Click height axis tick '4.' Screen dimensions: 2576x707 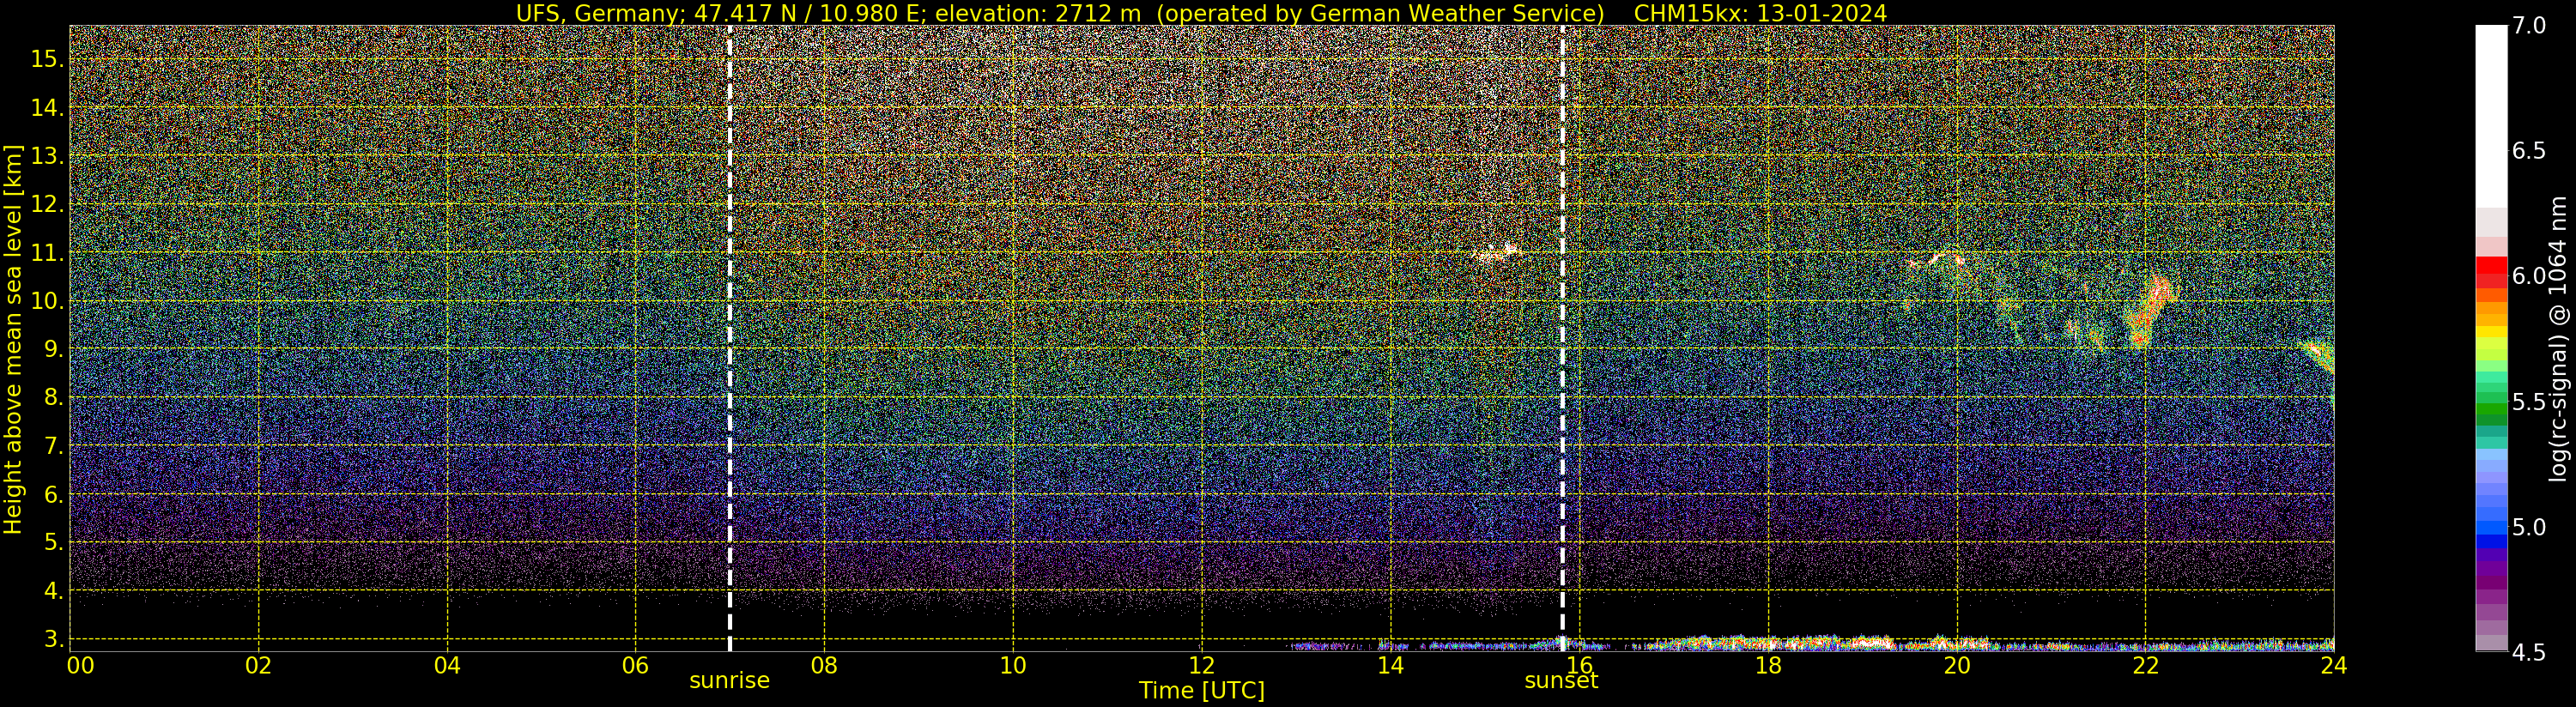click(54, 591)
